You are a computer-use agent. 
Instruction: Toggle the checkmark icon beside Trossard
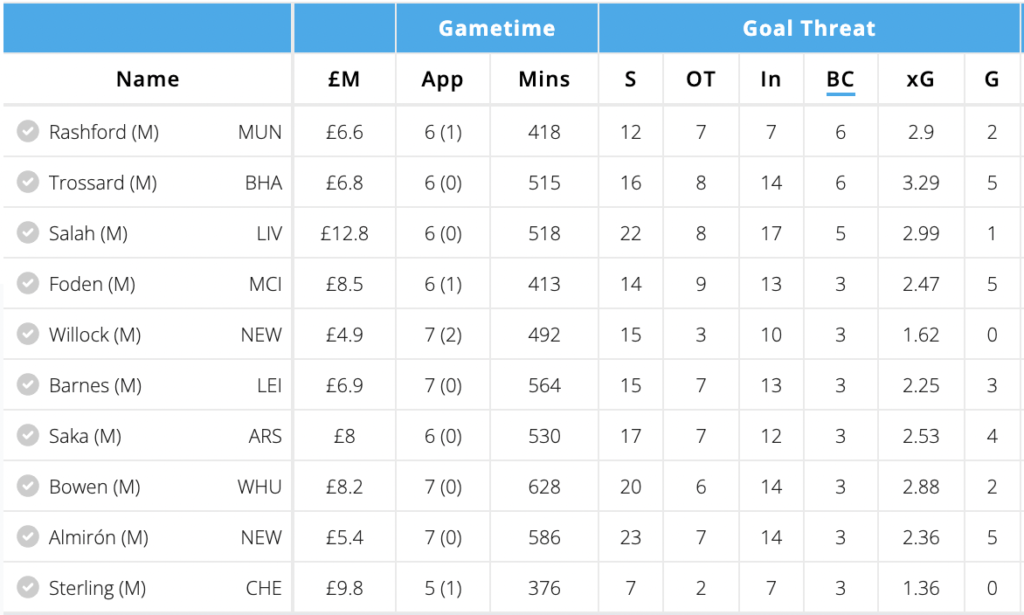(x=28, y=183)
